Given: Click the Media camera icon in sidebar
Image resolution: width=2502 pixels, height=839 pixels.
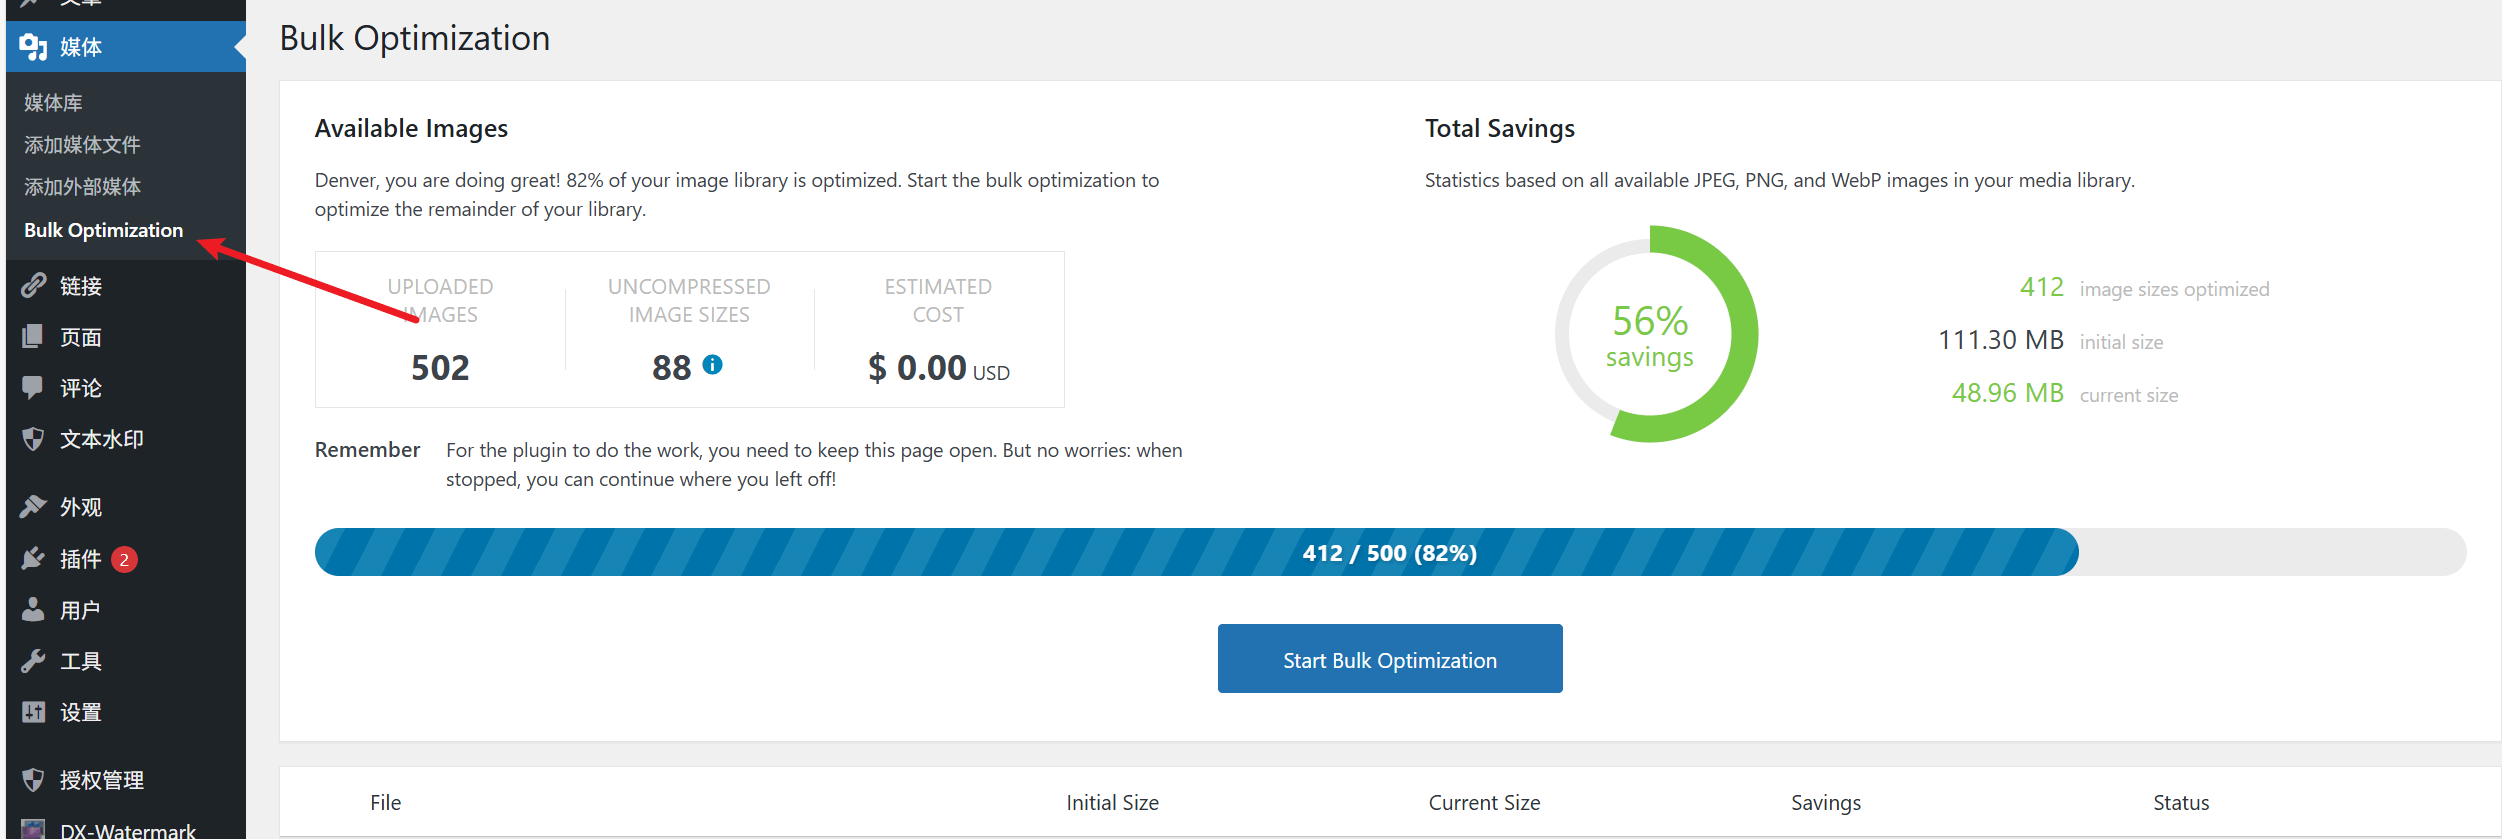Looking at the screenshot, I should tap(33, 46).
